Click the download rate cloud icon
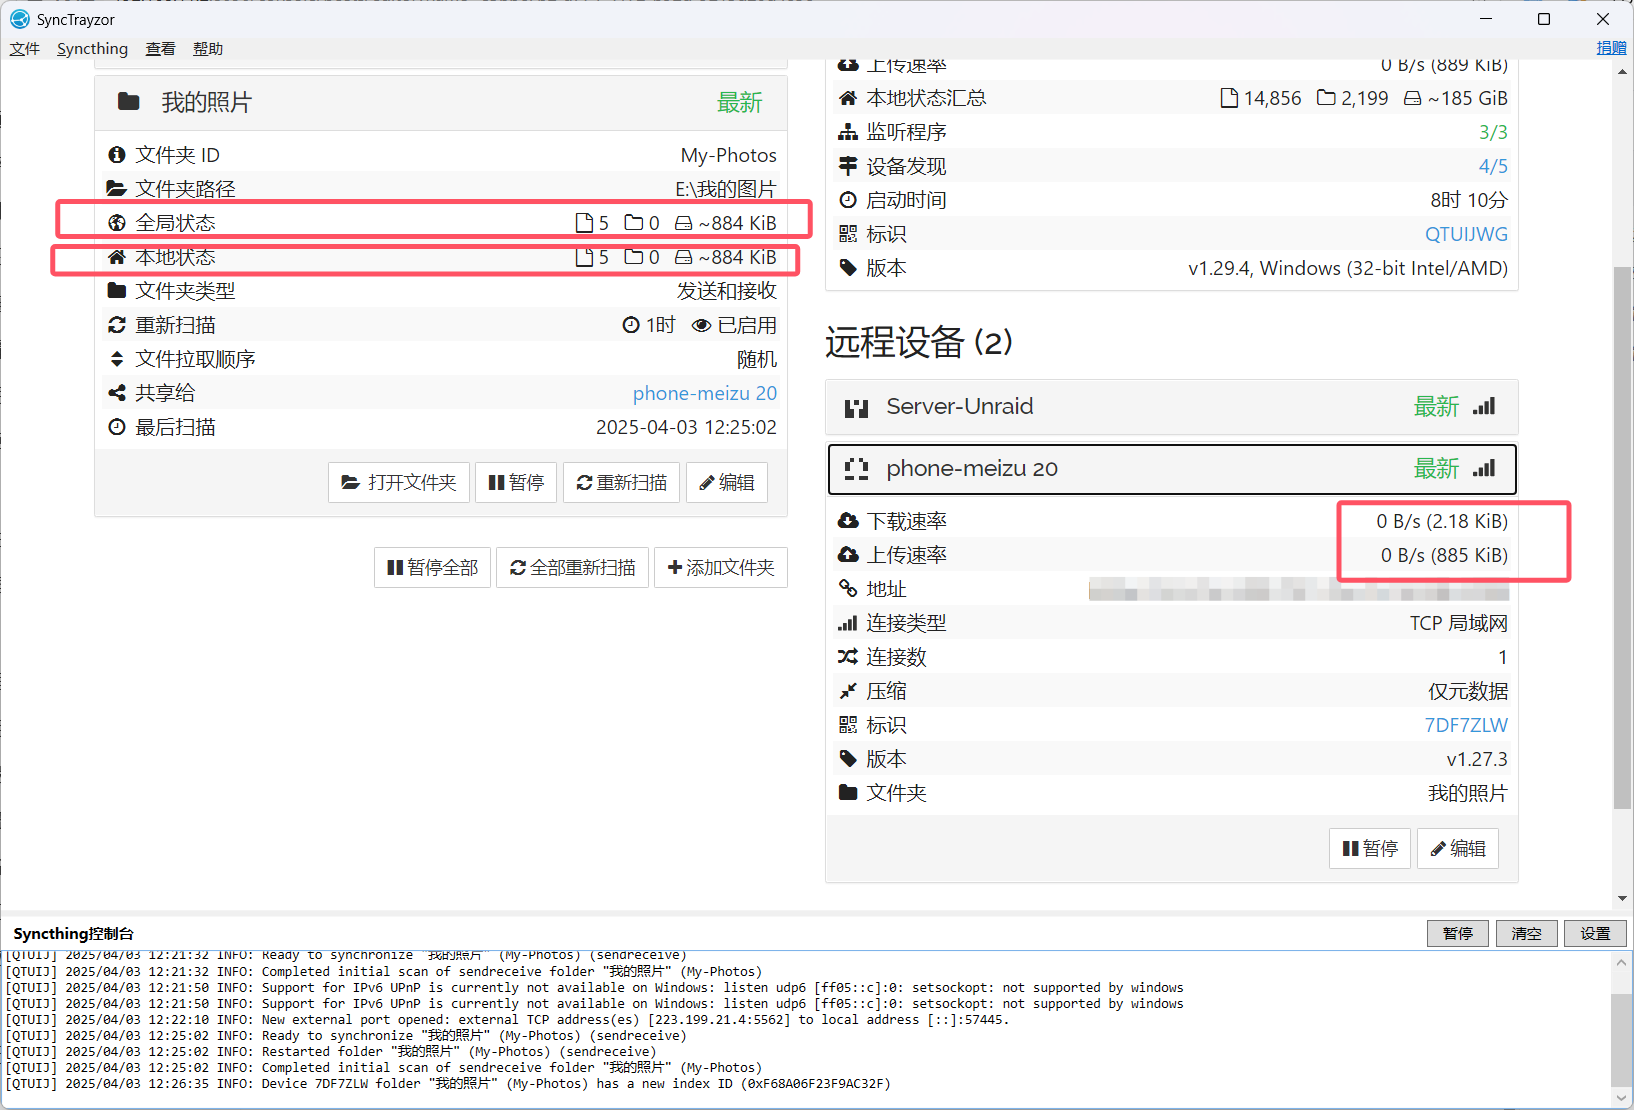The width and height of the screenshot is (1634, 1110). [x=848, y=521]
